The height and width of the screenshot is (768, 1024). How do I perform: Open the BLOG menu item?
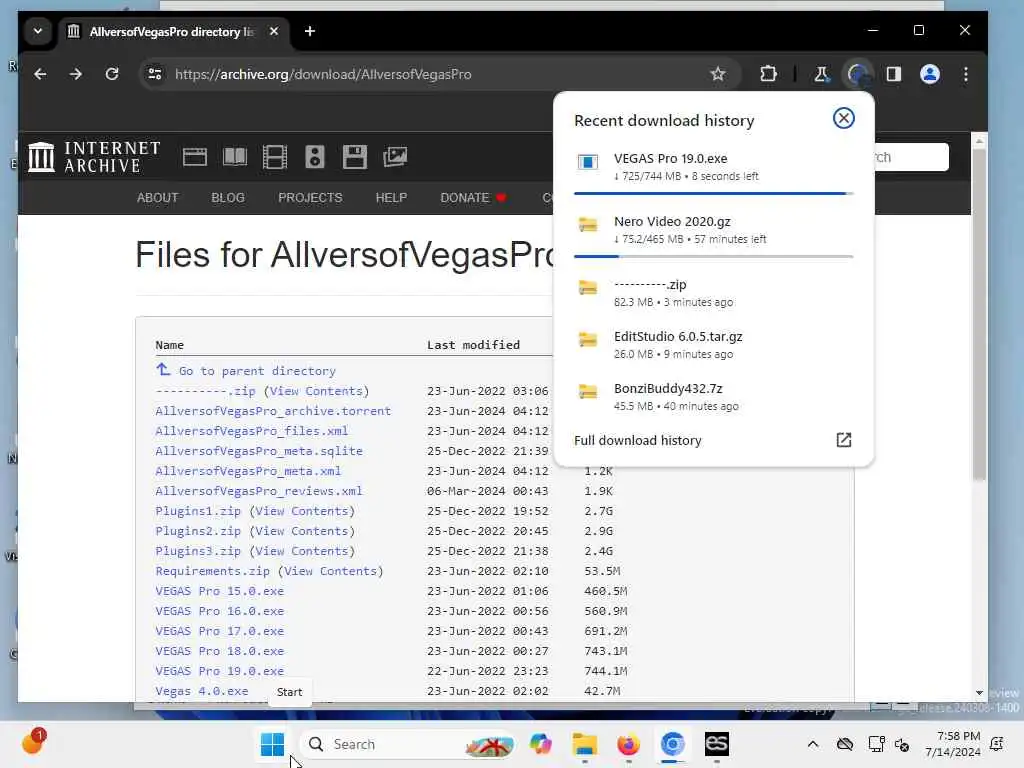coord(228,198)
